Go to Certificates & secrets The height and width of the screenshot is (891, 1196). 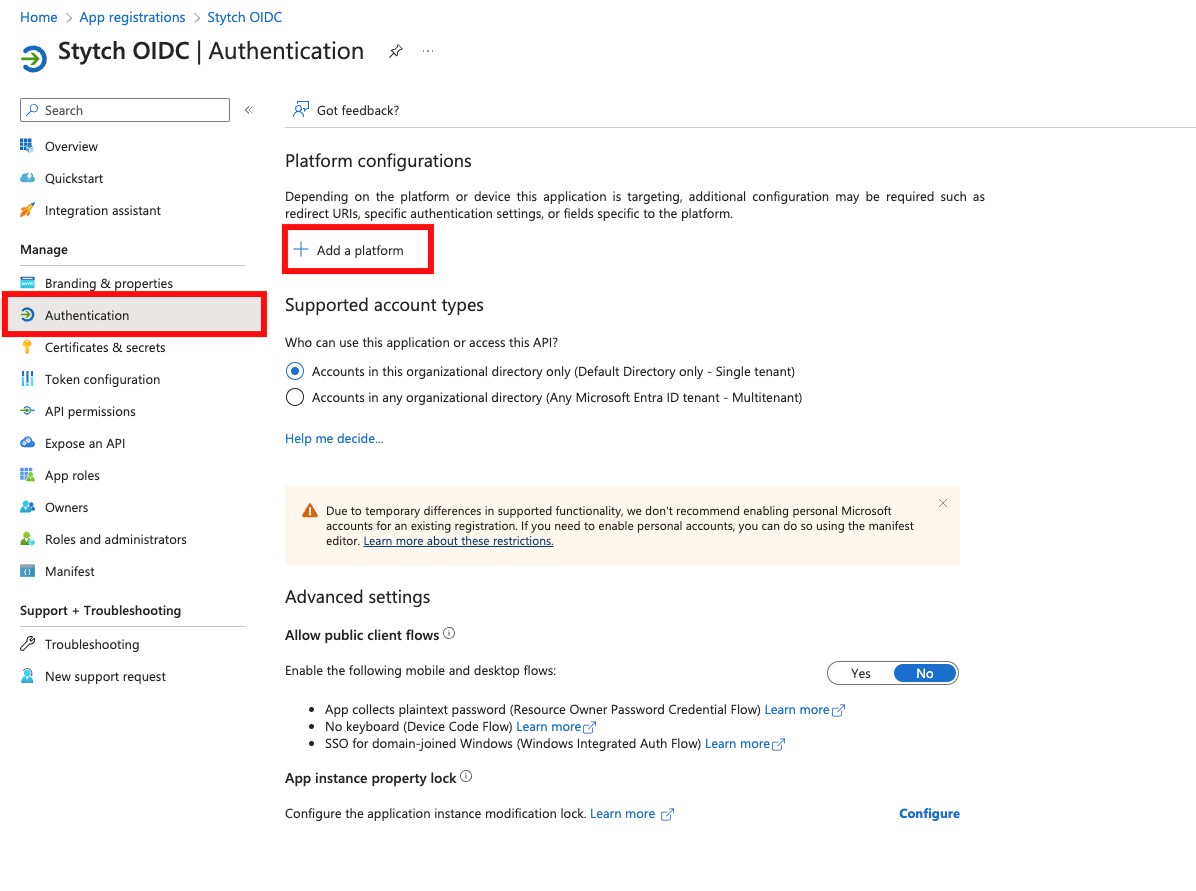104,347
